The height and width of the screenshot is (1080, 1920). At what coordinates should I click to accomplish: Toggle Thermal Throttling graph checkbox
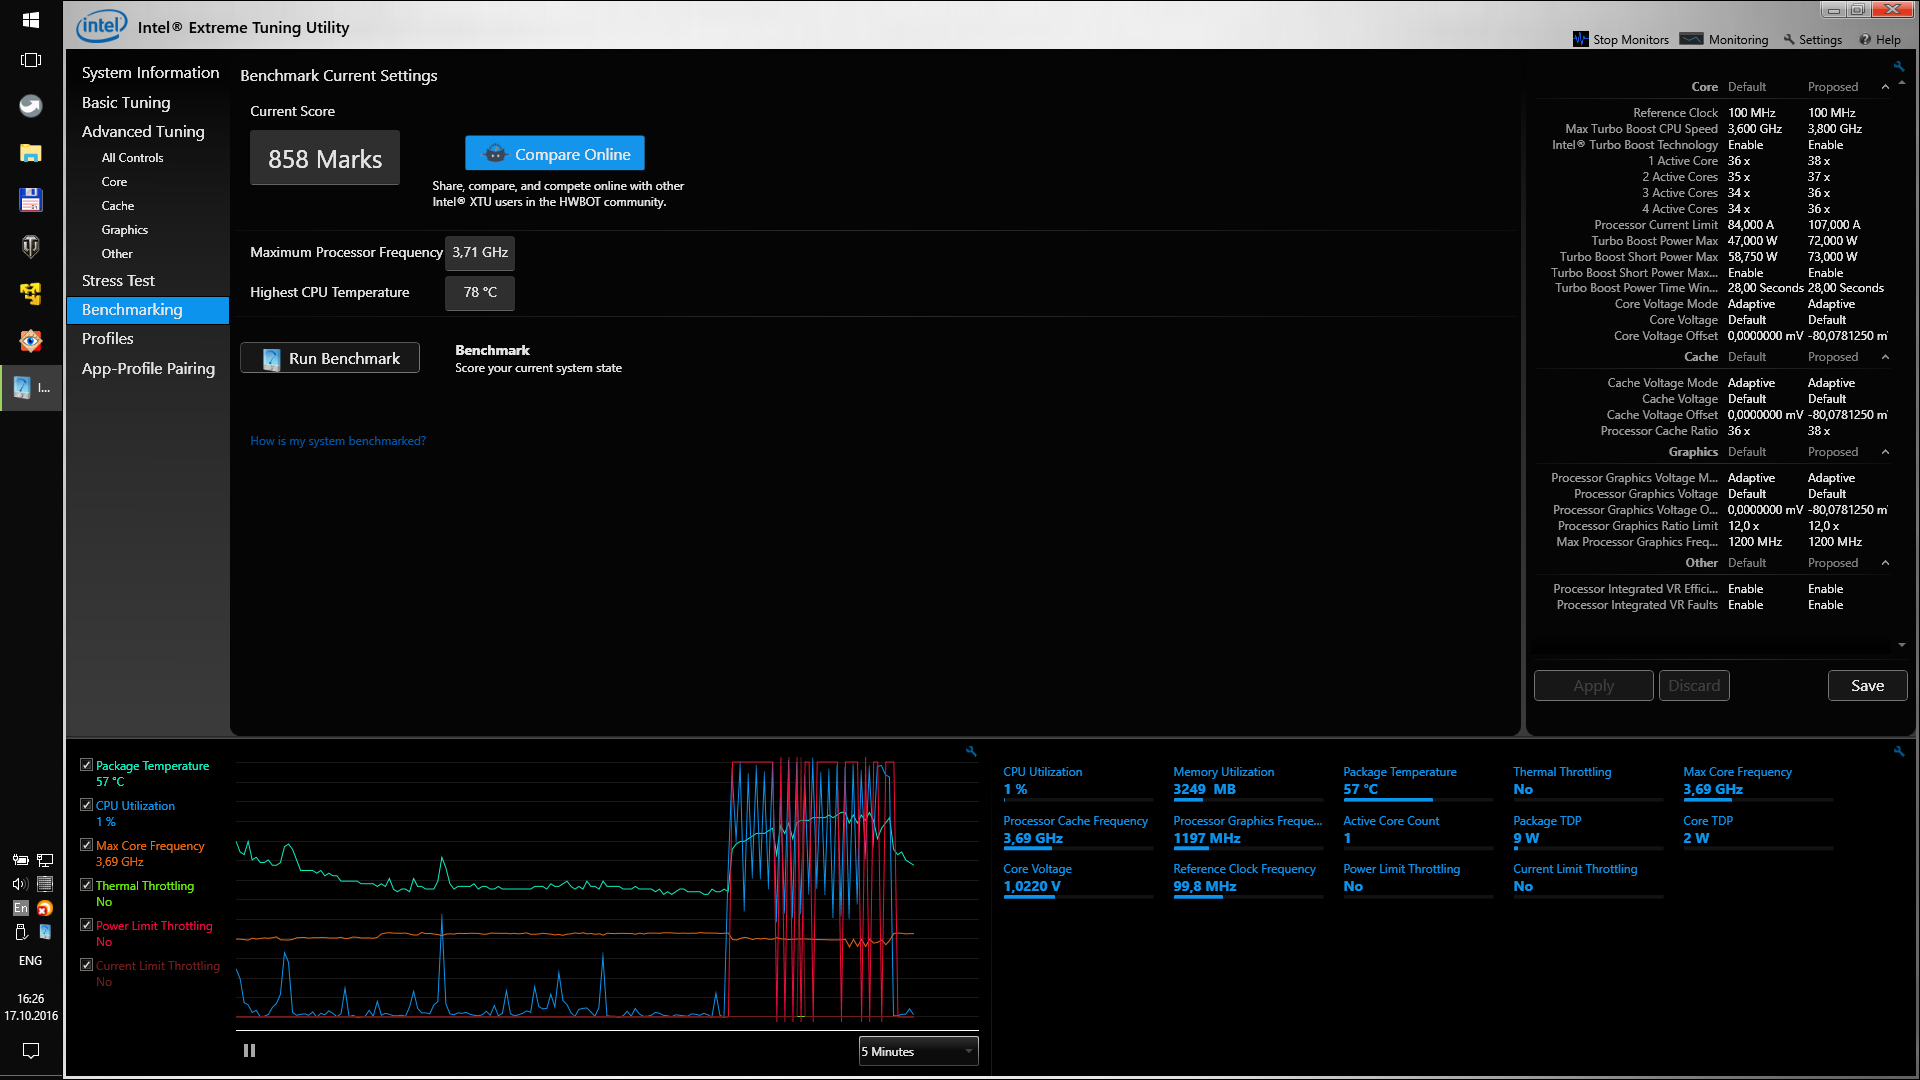(86, 885)
